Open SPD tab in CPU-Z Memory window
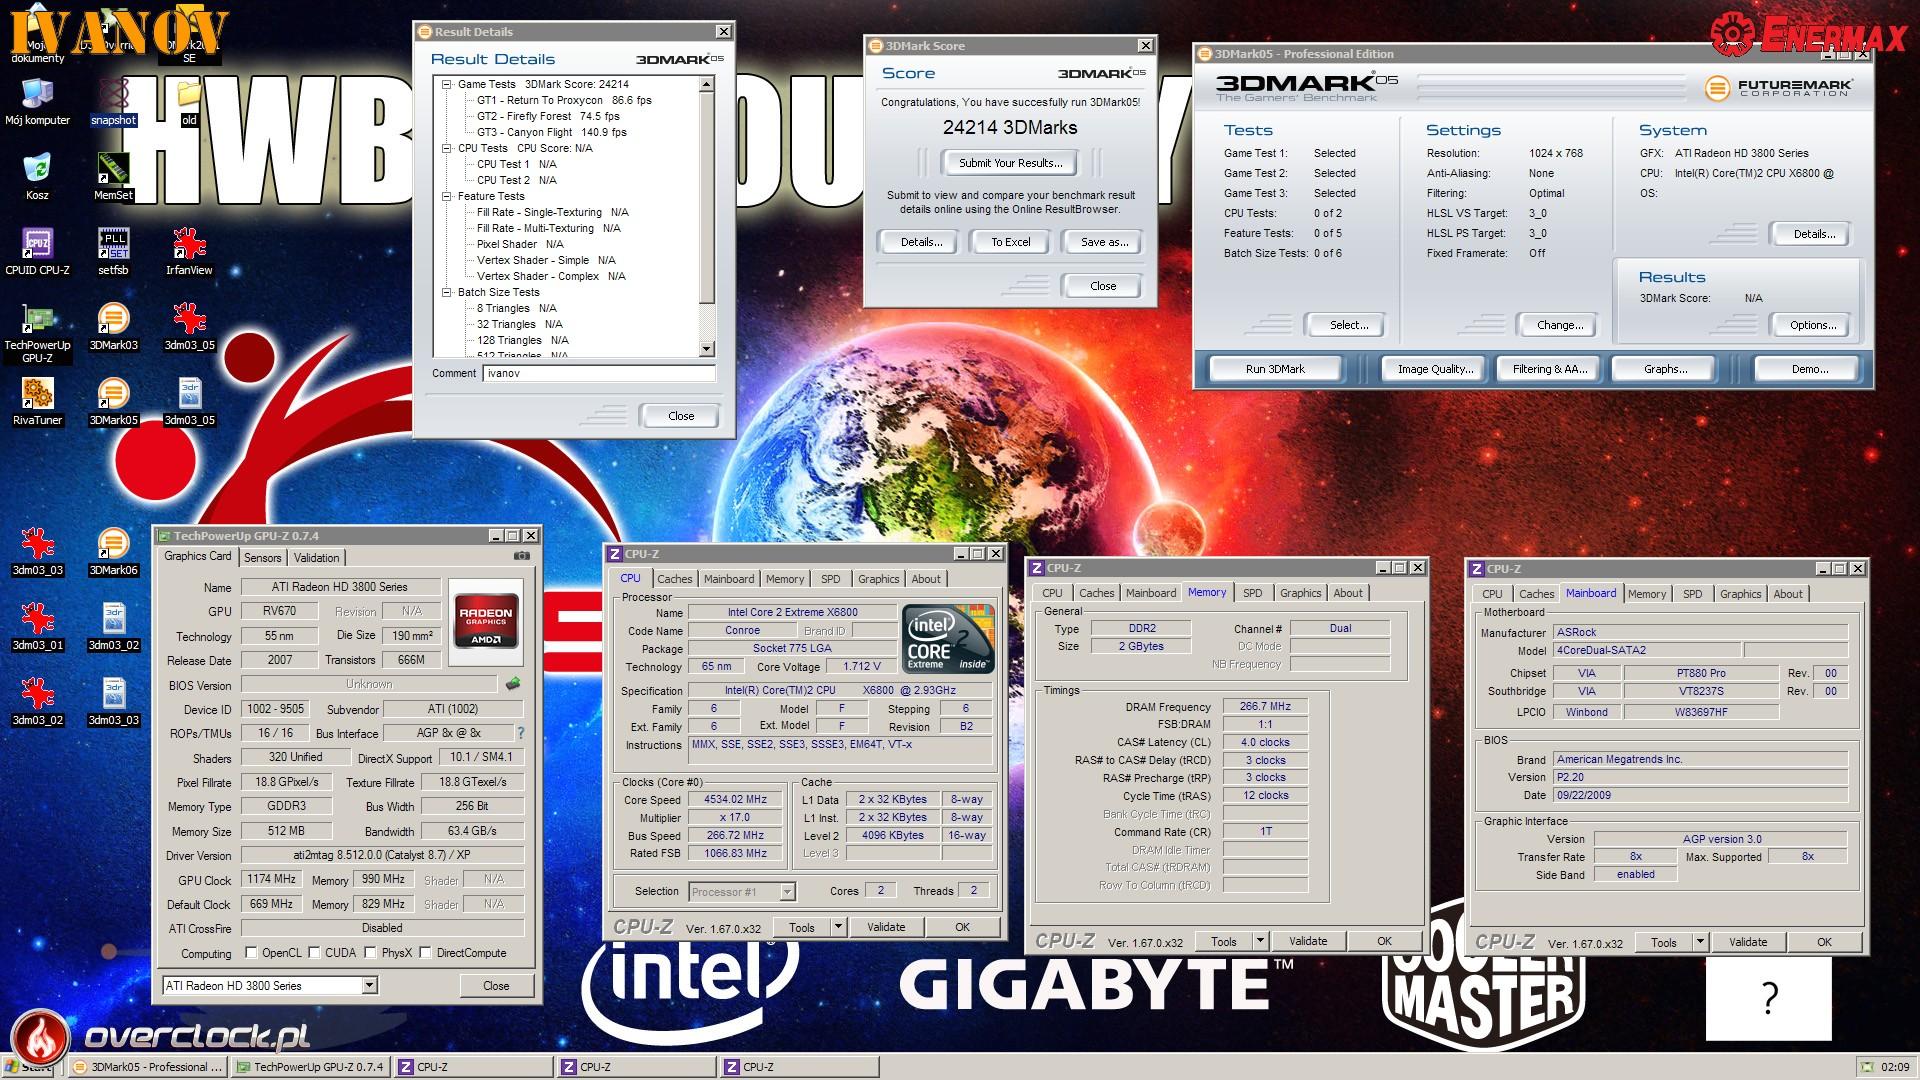 [1252, 593]
